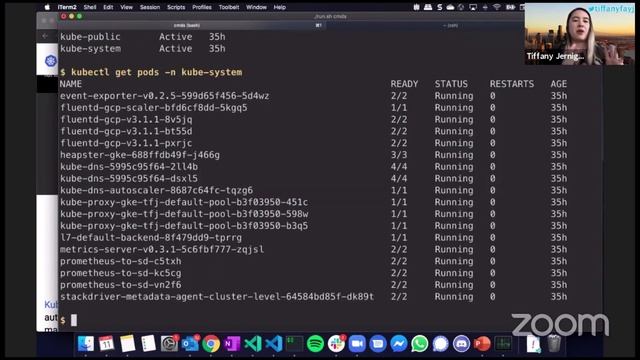Open Signal from the dock
This screenshot has height=360, width=640.
(440, 344)
